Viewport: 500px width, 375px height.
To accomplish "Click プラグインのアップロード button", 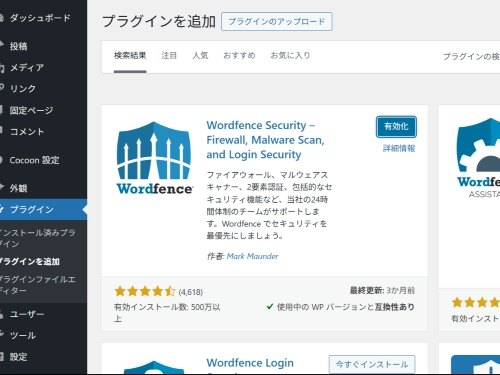I will coord(277,22).
